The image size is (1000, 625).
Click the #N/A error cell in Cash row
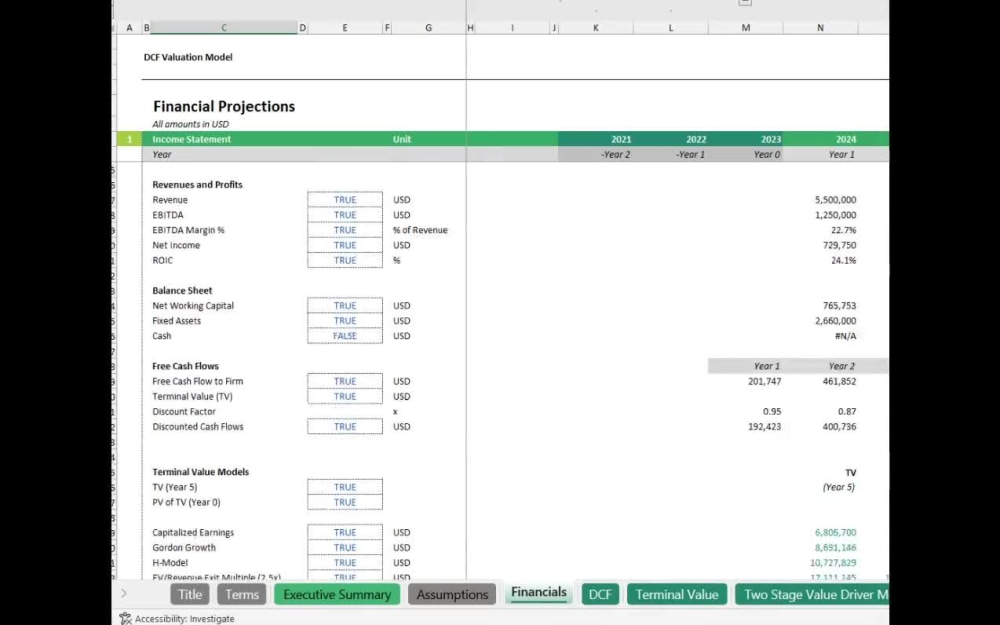tap(846, 336)
